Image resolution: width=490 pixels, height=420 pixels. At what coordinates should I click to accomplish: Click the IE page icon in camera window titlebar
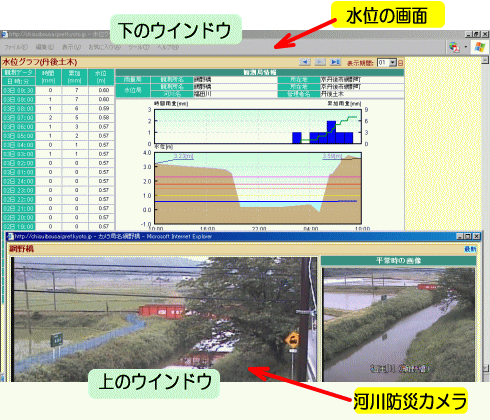click(10, 236)
